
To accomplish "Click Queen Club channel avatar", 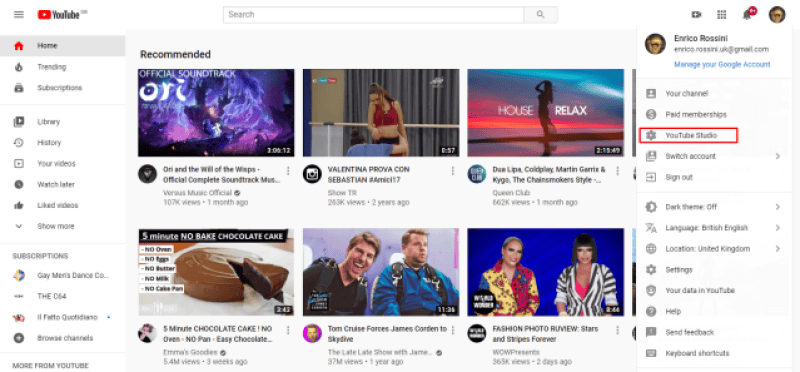I will 477,174.
